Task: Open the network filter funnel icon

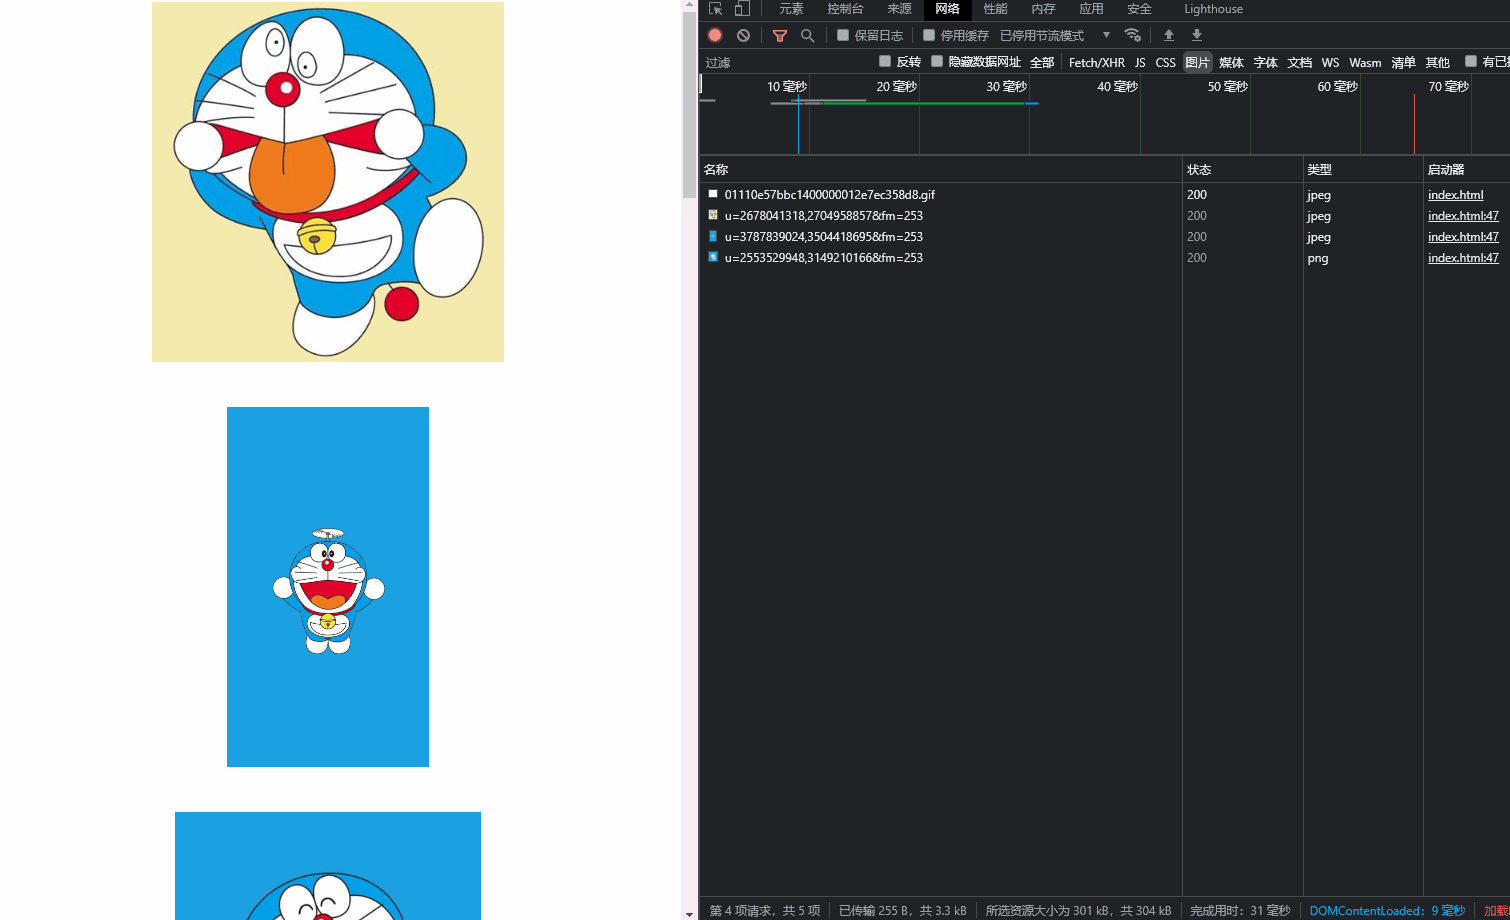Action: [780, 35]
